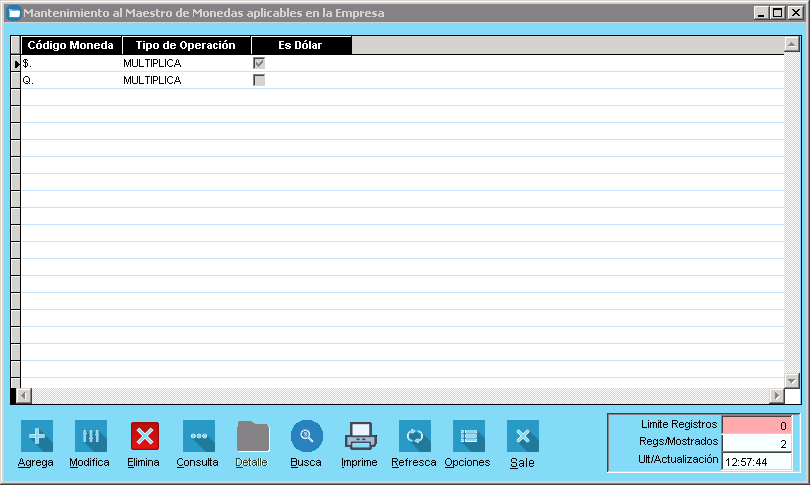Click the Es Dólar column header
This screenshot has height=485, width=810.
tap(300, 45)
